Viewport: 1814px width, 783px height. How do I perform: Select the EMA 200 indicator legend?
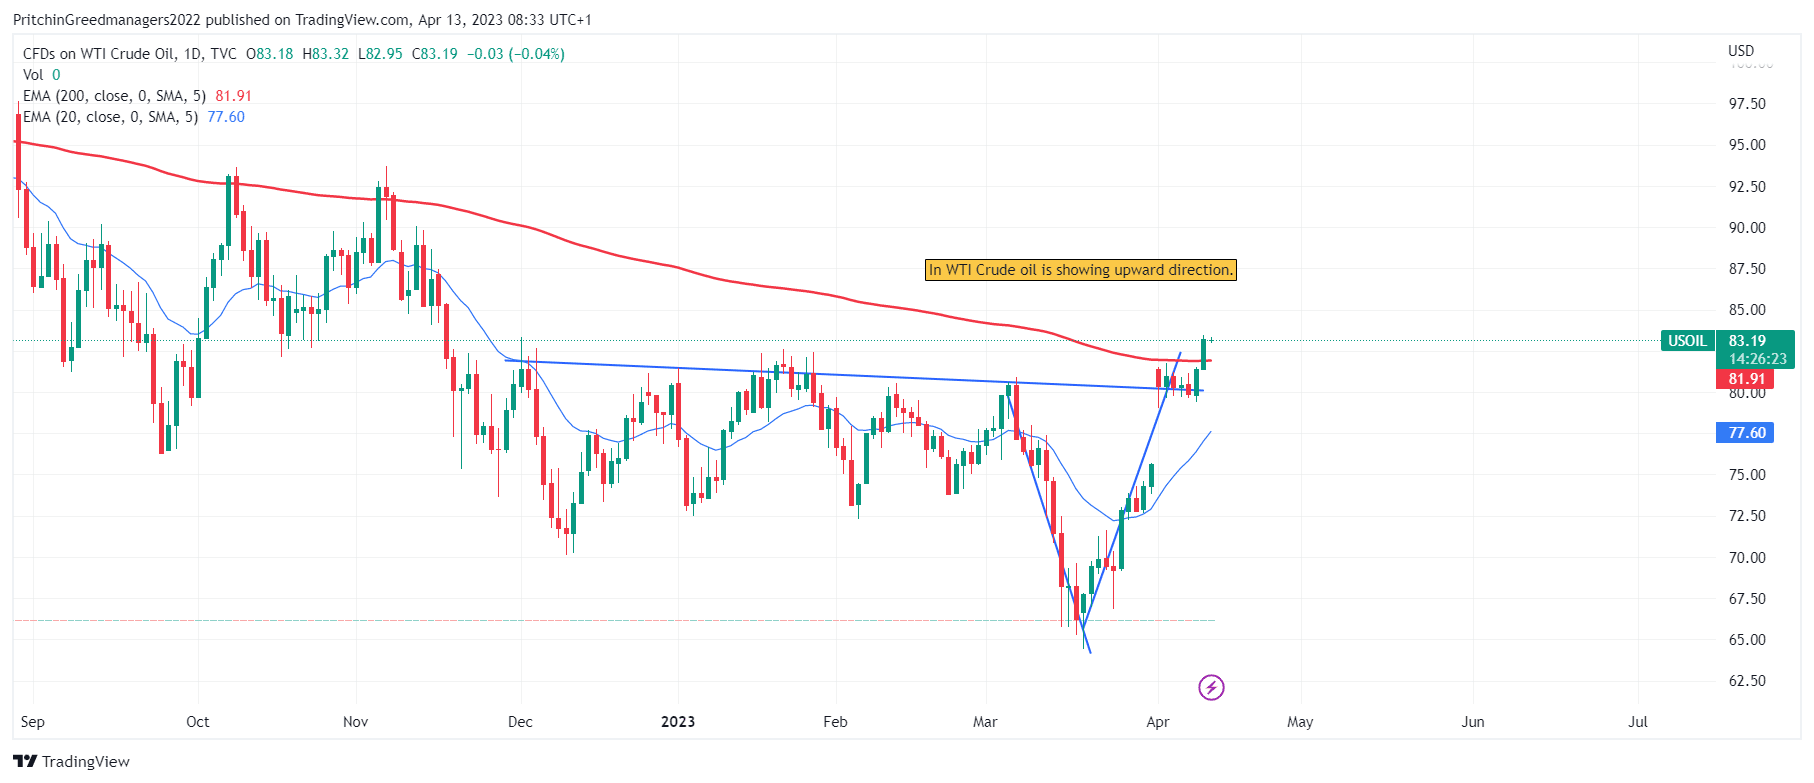[137, 96]
